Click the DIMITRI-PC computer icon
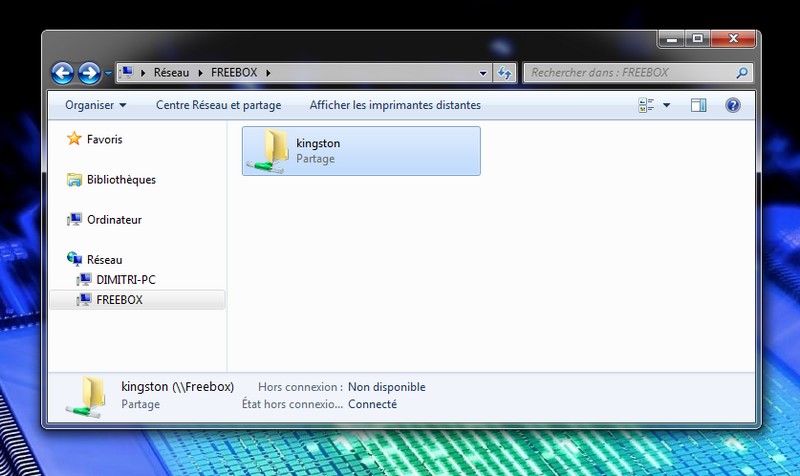800x476 pixels. [84, 280]
